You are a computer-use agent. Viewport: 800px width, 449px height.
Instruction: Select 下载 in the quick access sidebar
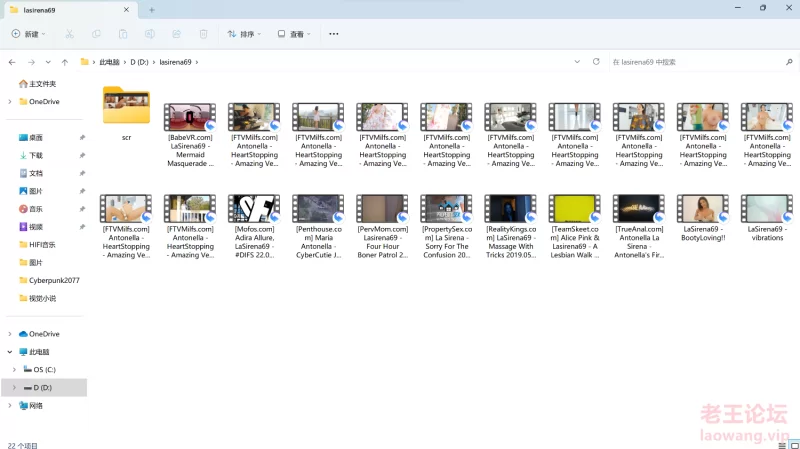click(x=36, y=156)
